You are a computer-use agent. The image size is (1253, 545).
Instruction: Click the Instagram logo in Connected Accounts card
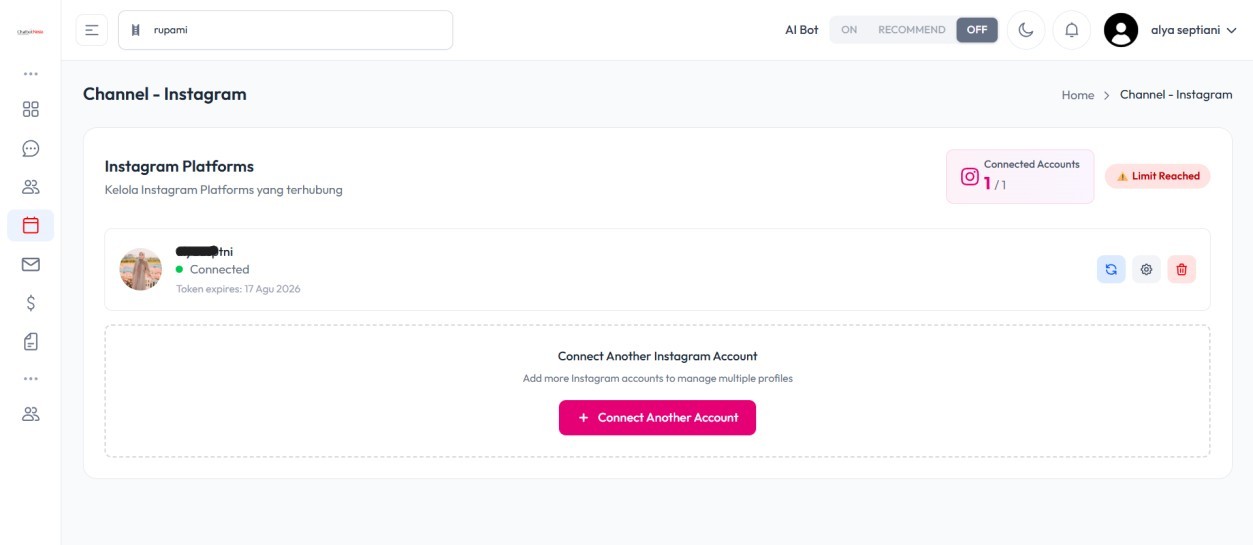pyautogui.click(x=969, y=177)
